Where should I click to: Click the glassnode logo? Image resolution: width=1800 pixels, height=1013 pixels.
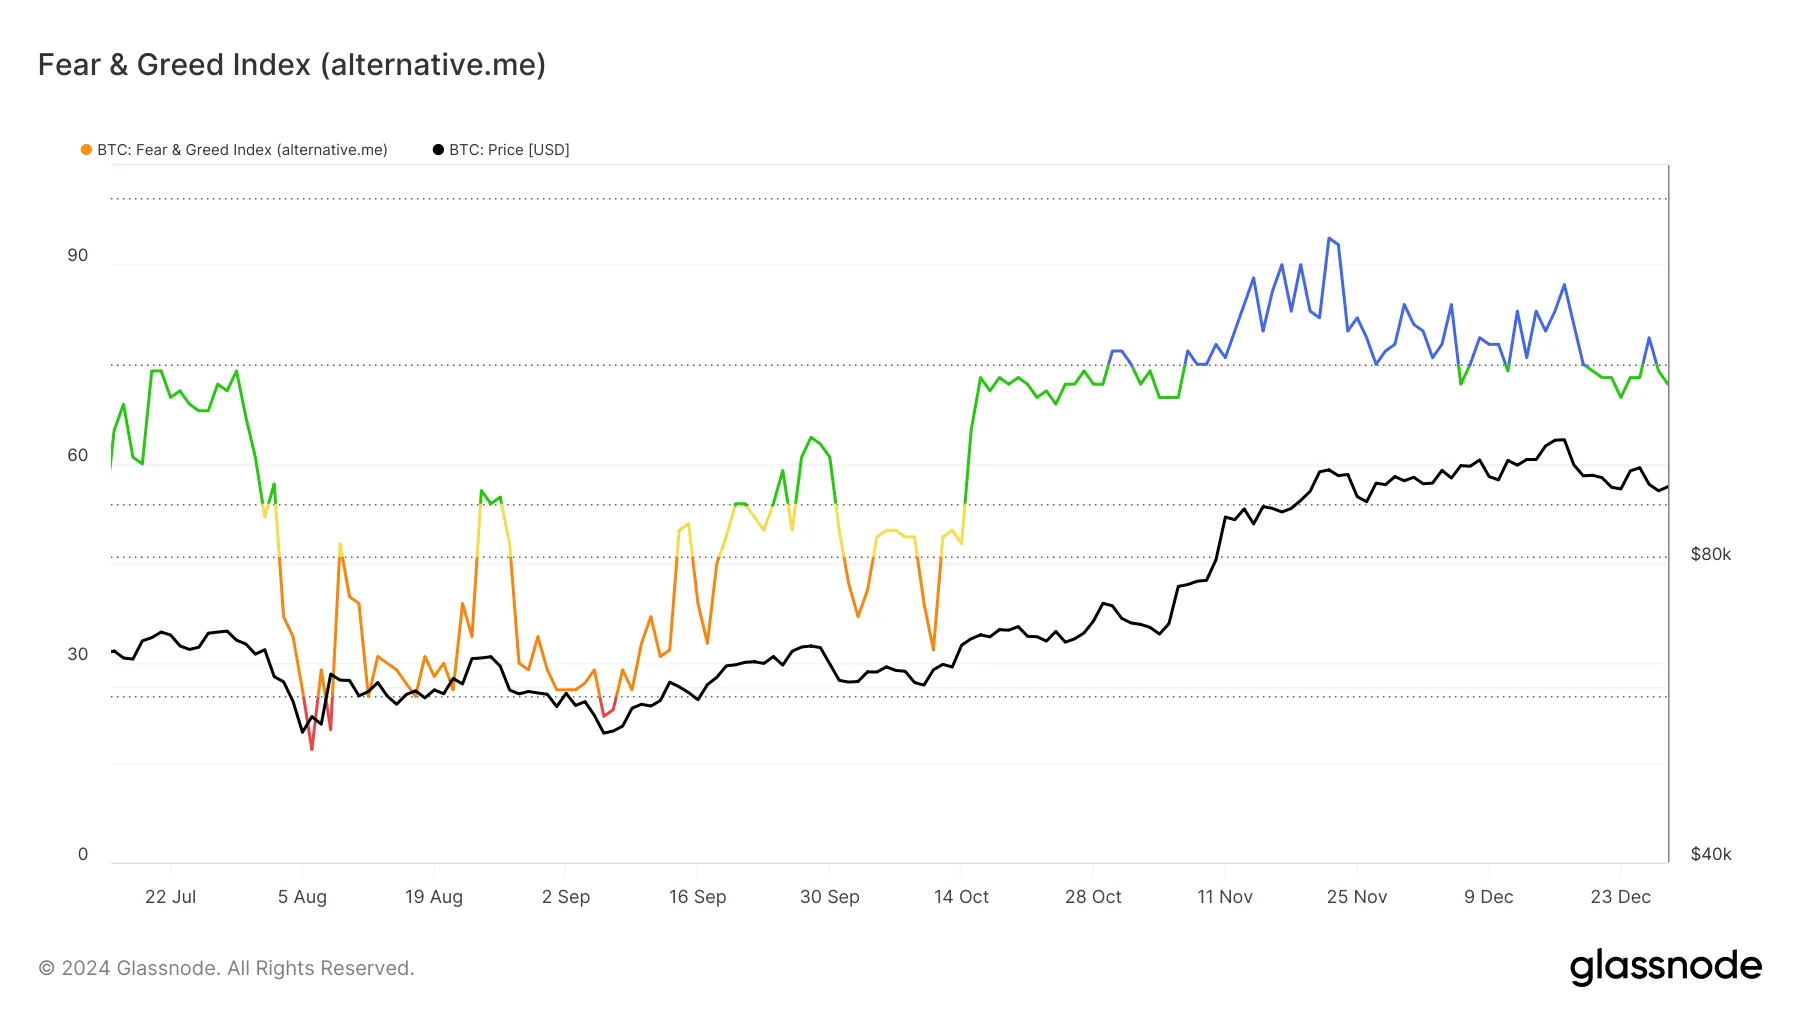pos(1665,967)
